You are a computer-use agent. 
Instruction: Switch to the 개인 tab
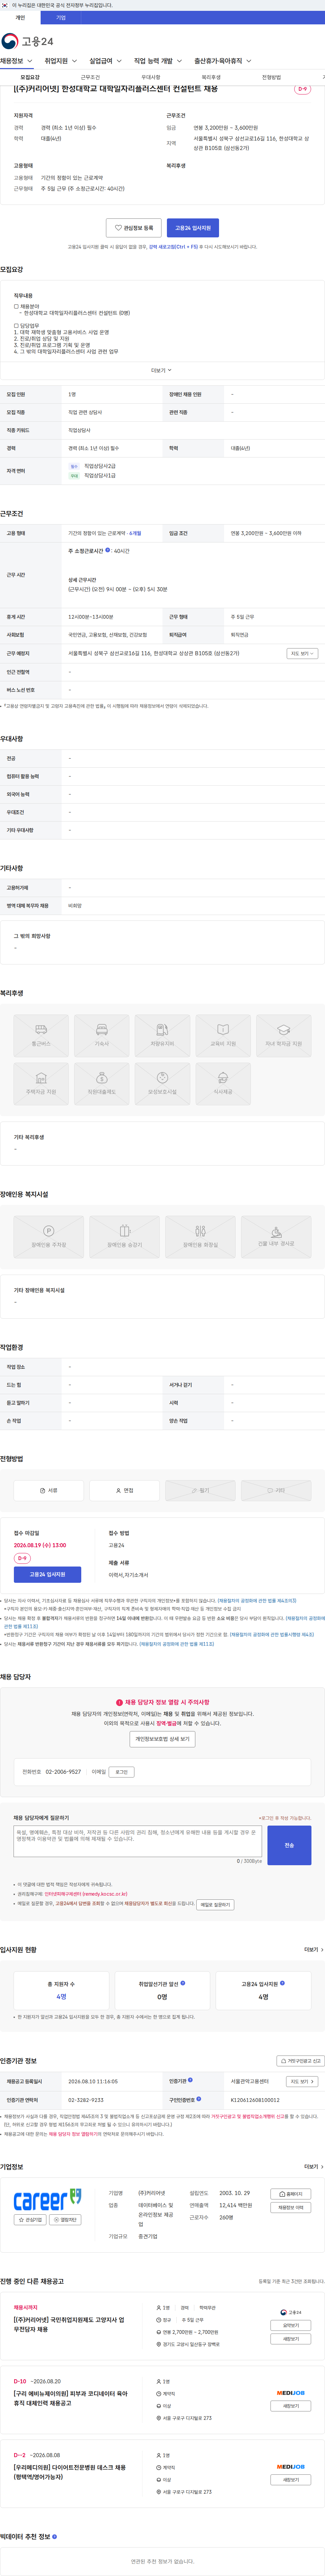pyautogui.click(x=20, y=17)
